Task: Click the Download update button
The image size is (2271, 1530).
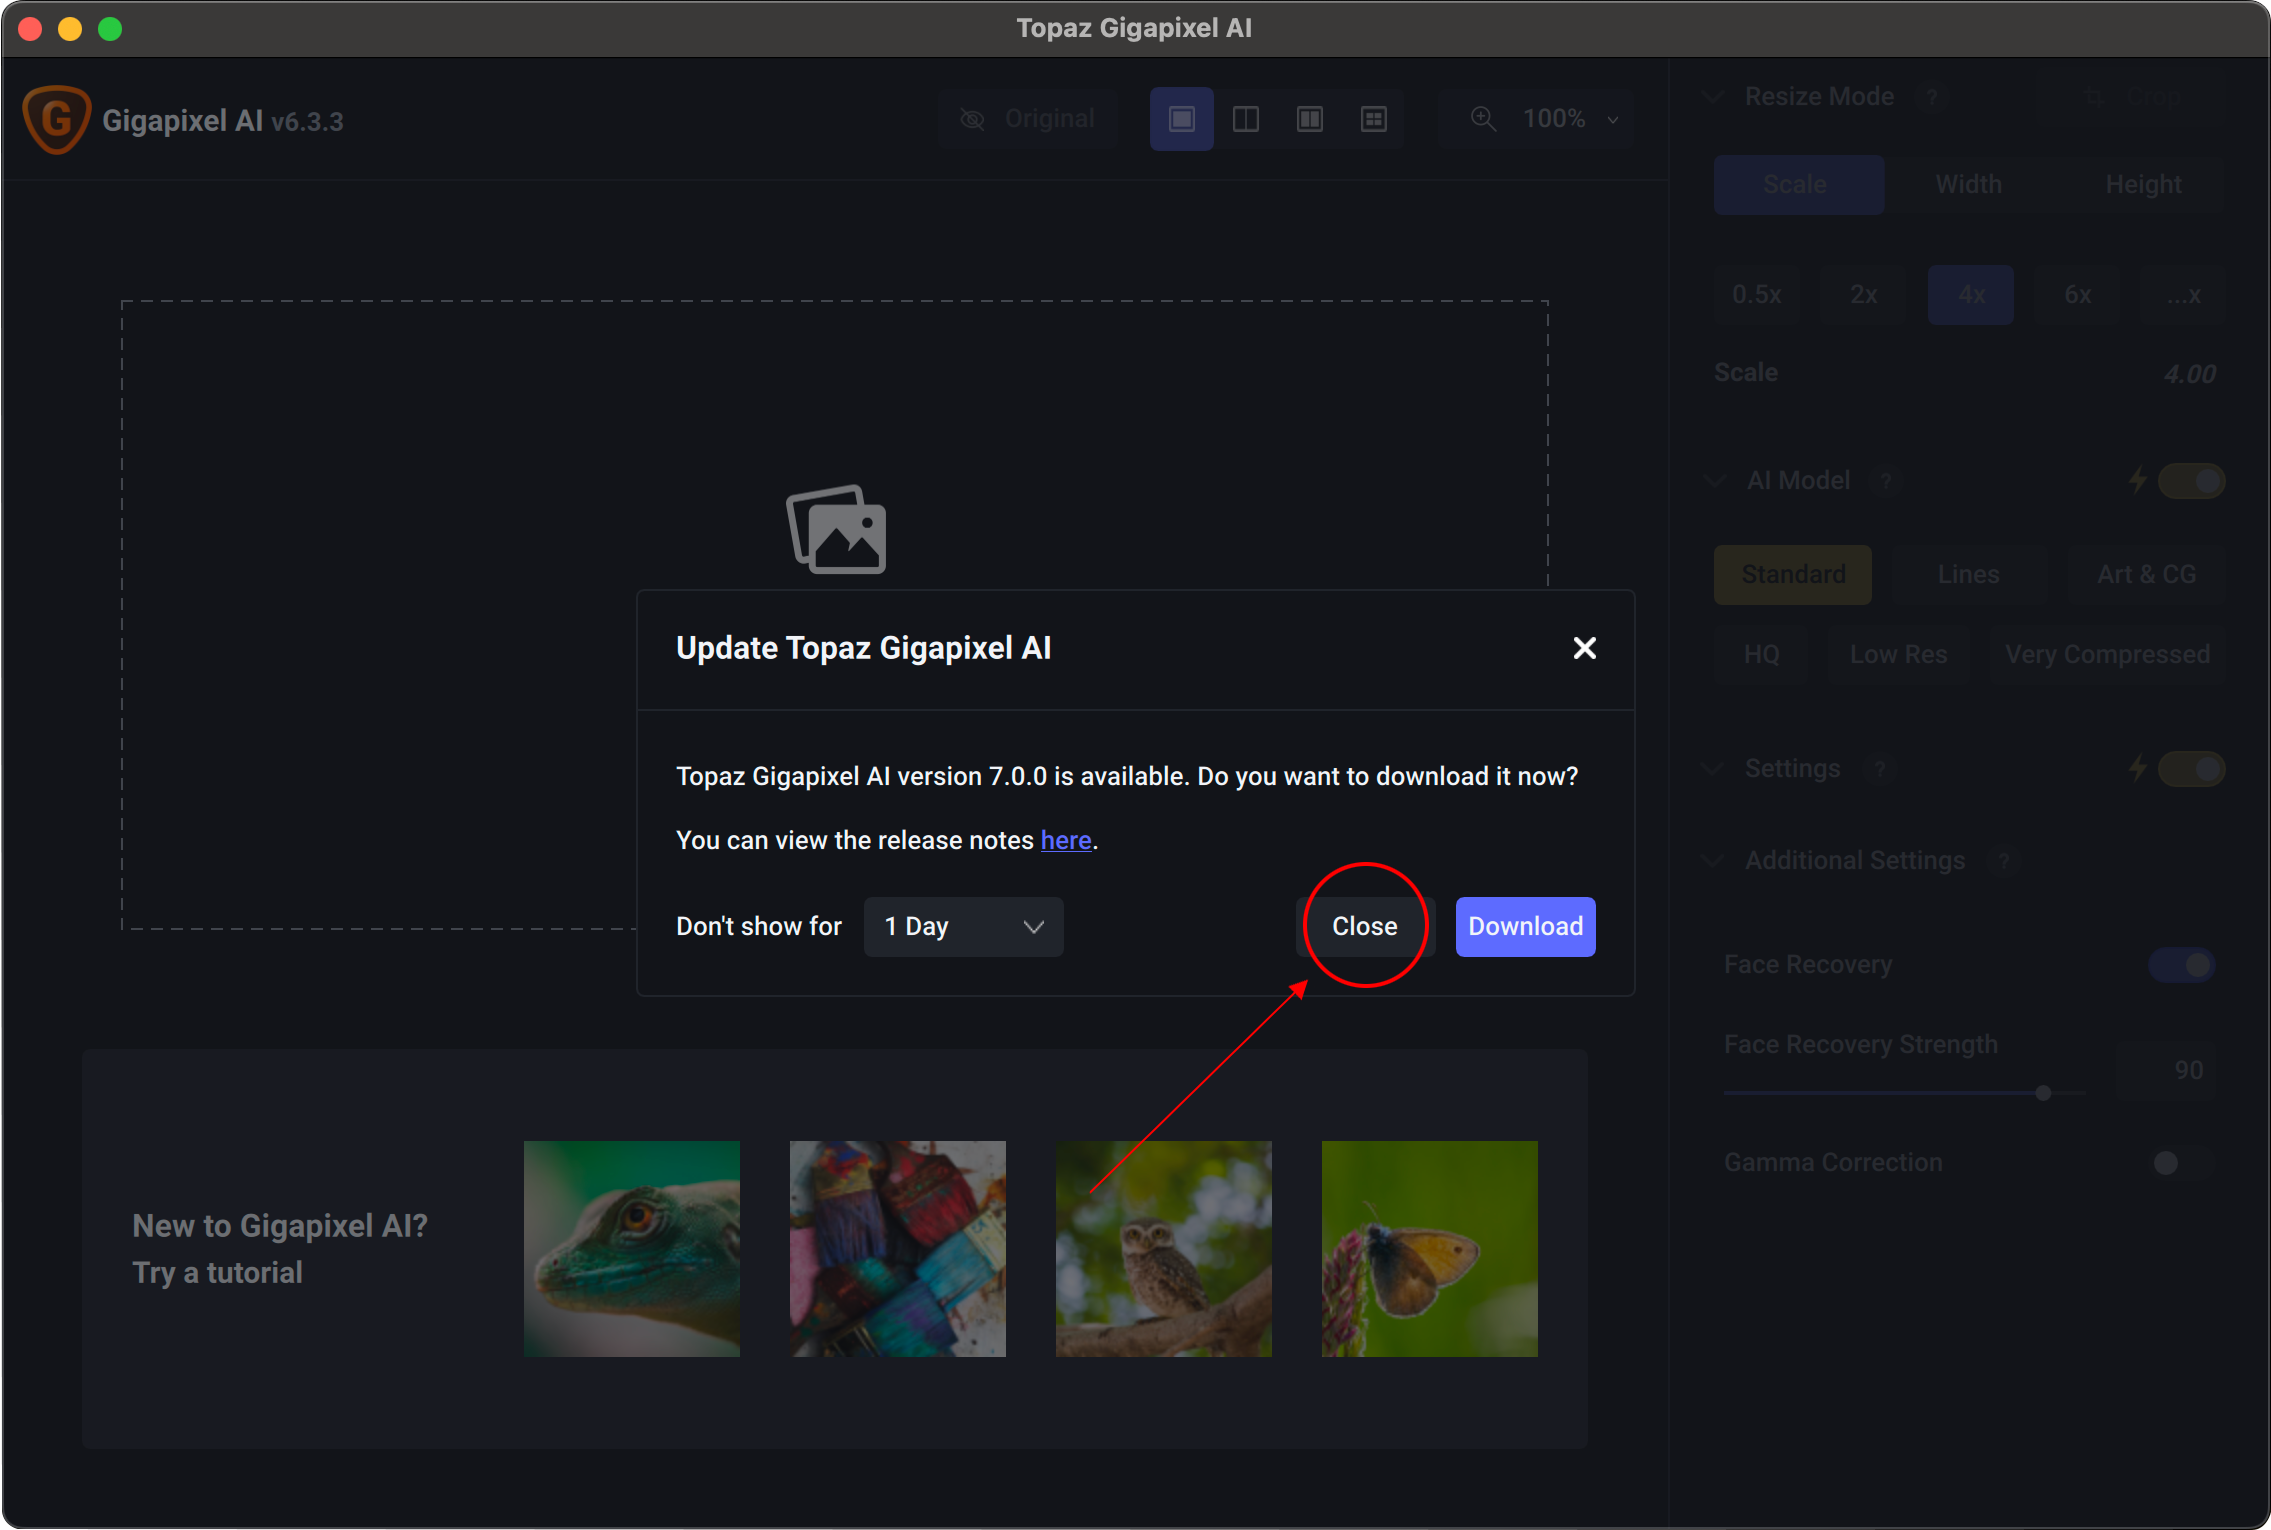Action: click(x=1524, y=927)
